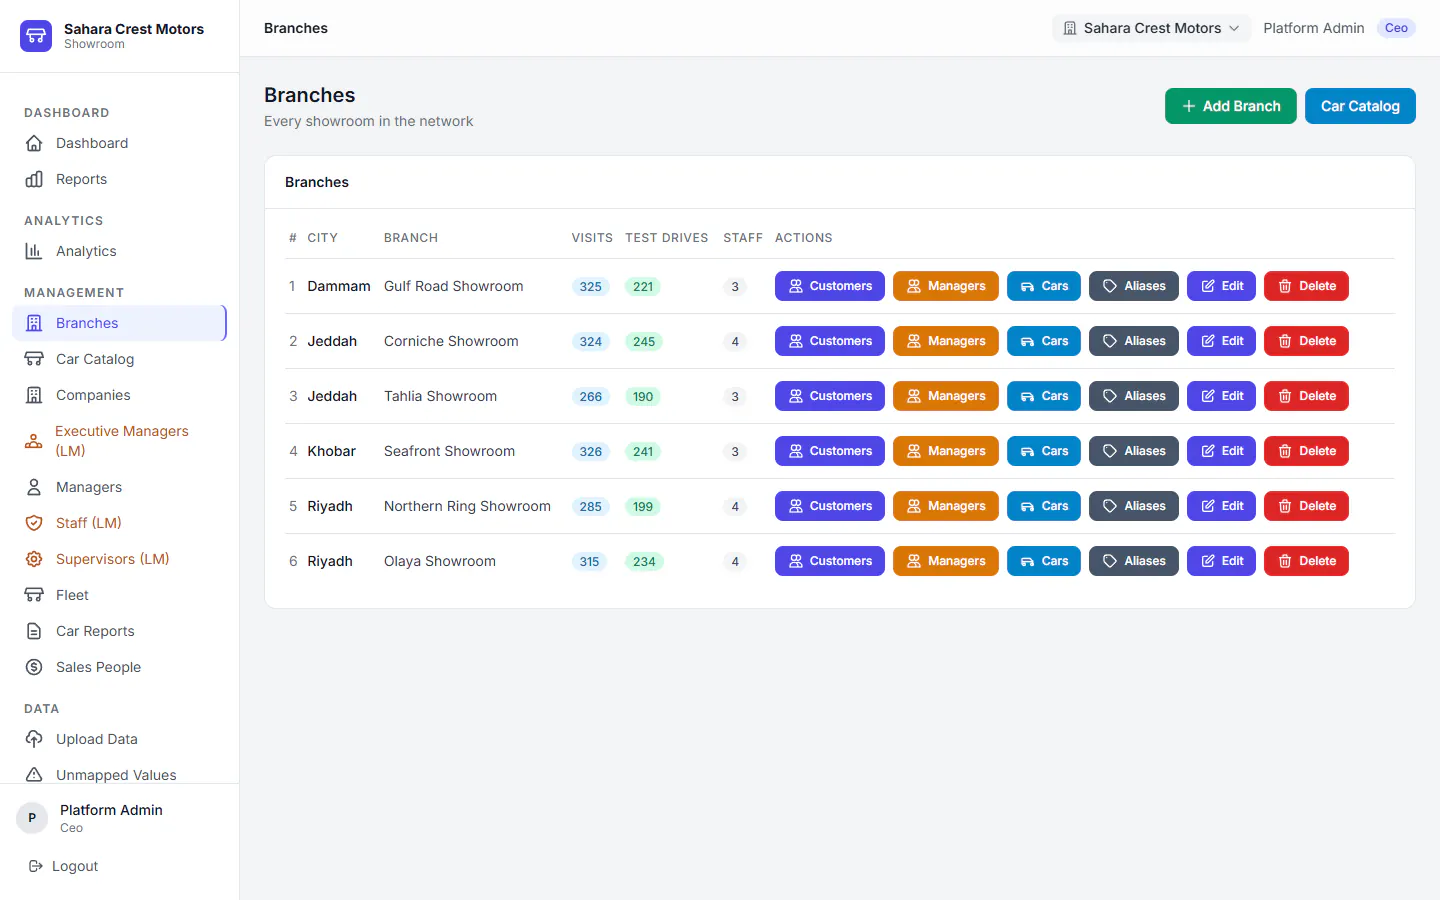Open the Sahara Crest Motors company dropdown
Screen dimensions: 1440x900
(x=1151, y=28)
